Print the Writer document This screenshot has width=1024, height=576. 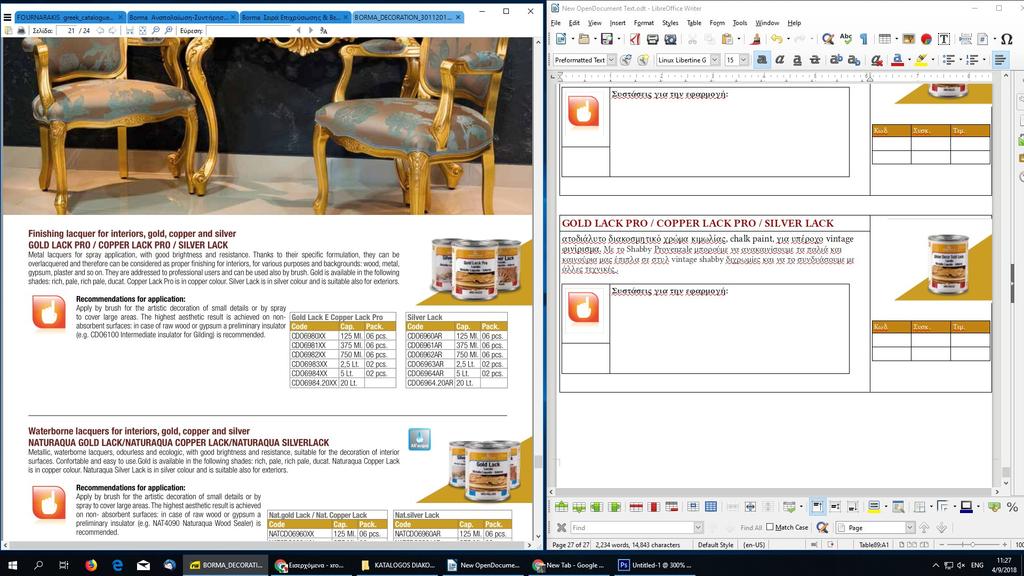click(x=652, y=39)
